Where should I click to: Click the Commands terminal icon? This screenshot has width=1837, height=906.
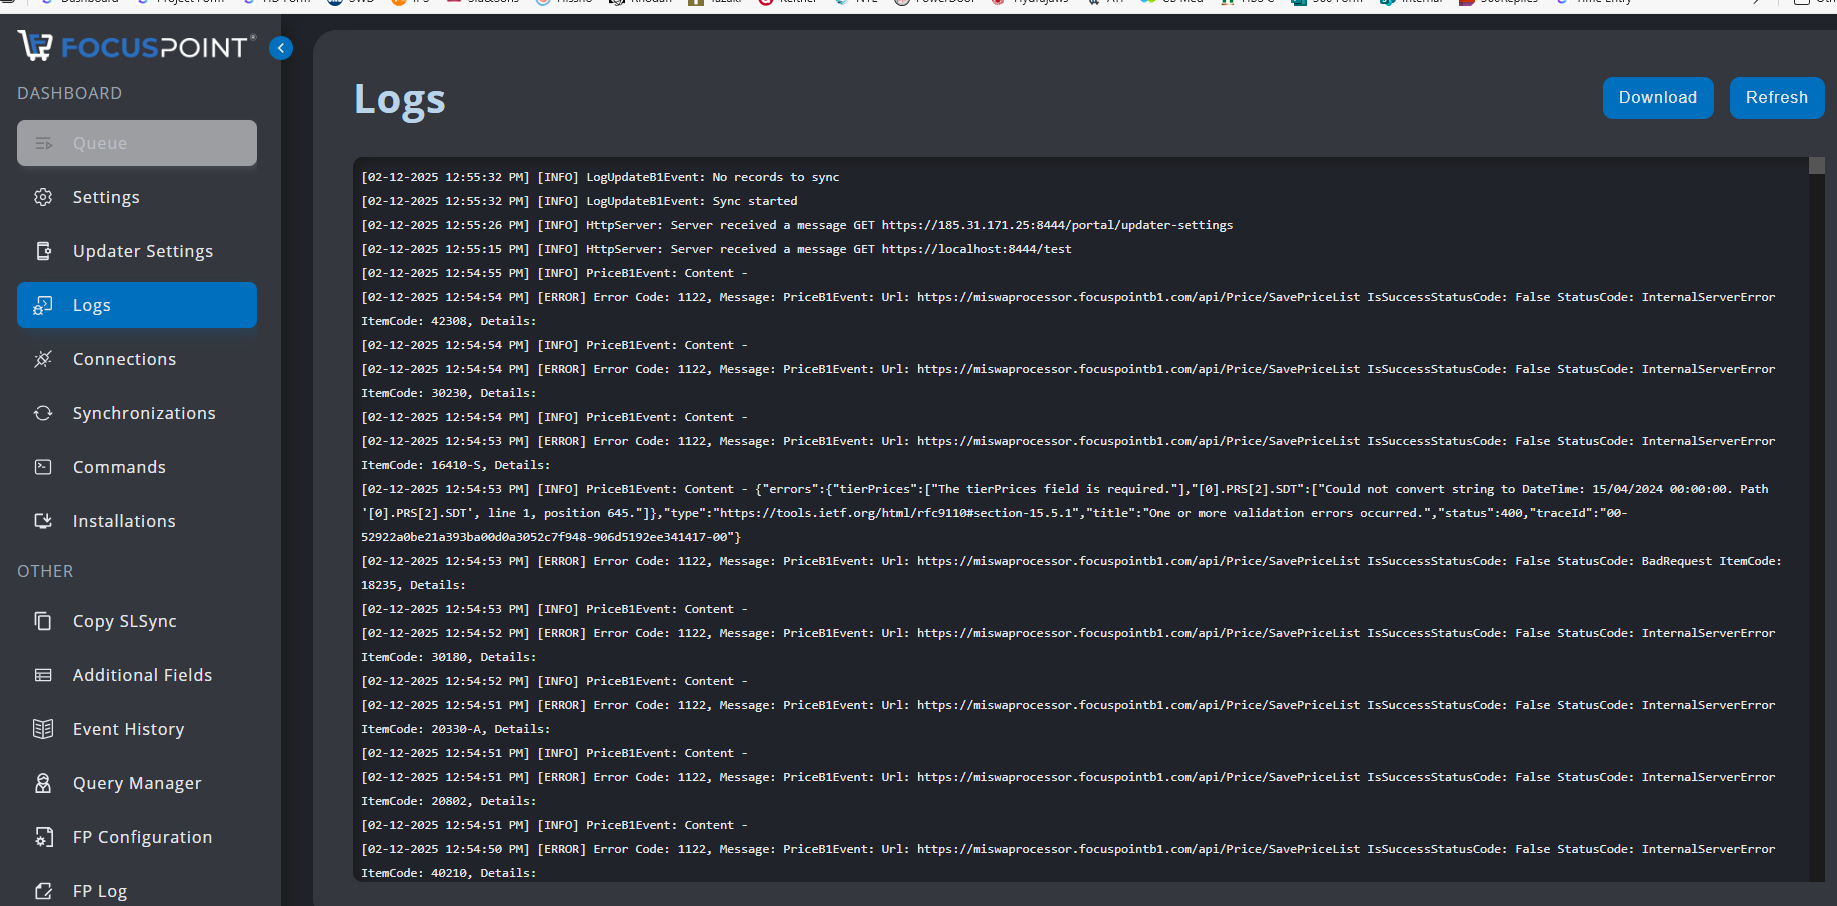click(x=43, y=467)
